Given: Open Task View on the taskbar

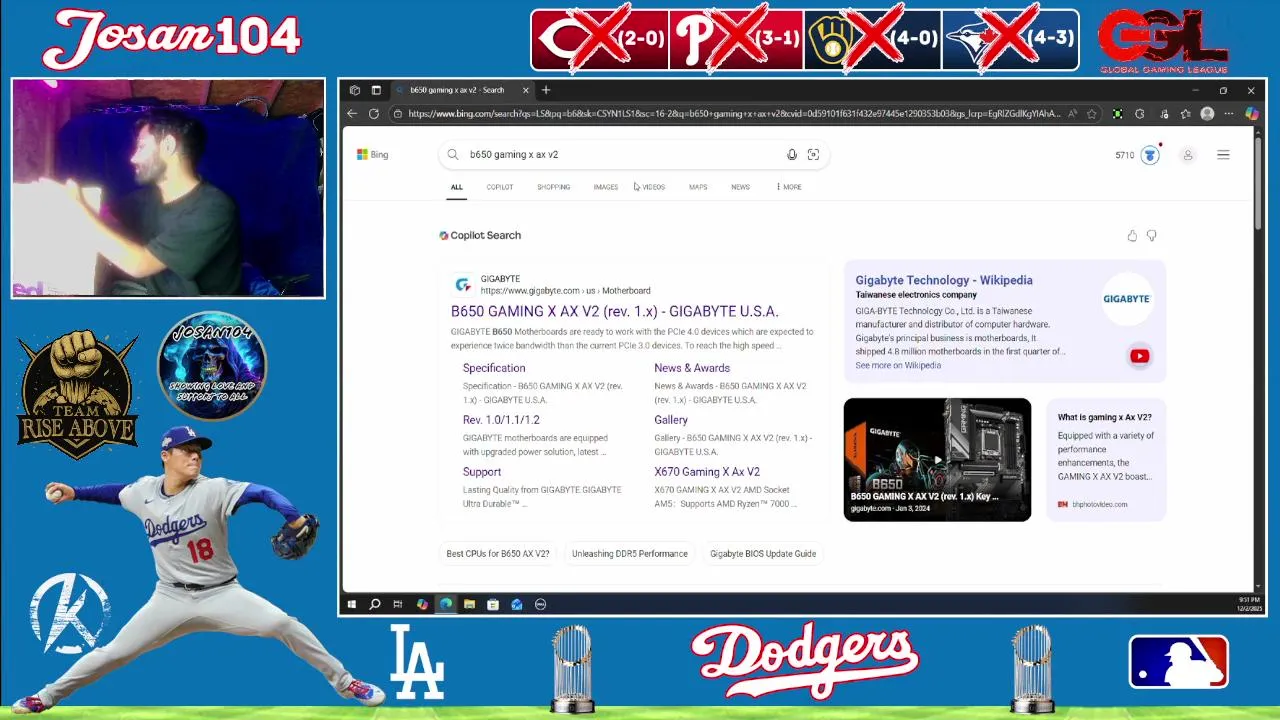Looking at the screenshot, I should (x=398, y=604).
